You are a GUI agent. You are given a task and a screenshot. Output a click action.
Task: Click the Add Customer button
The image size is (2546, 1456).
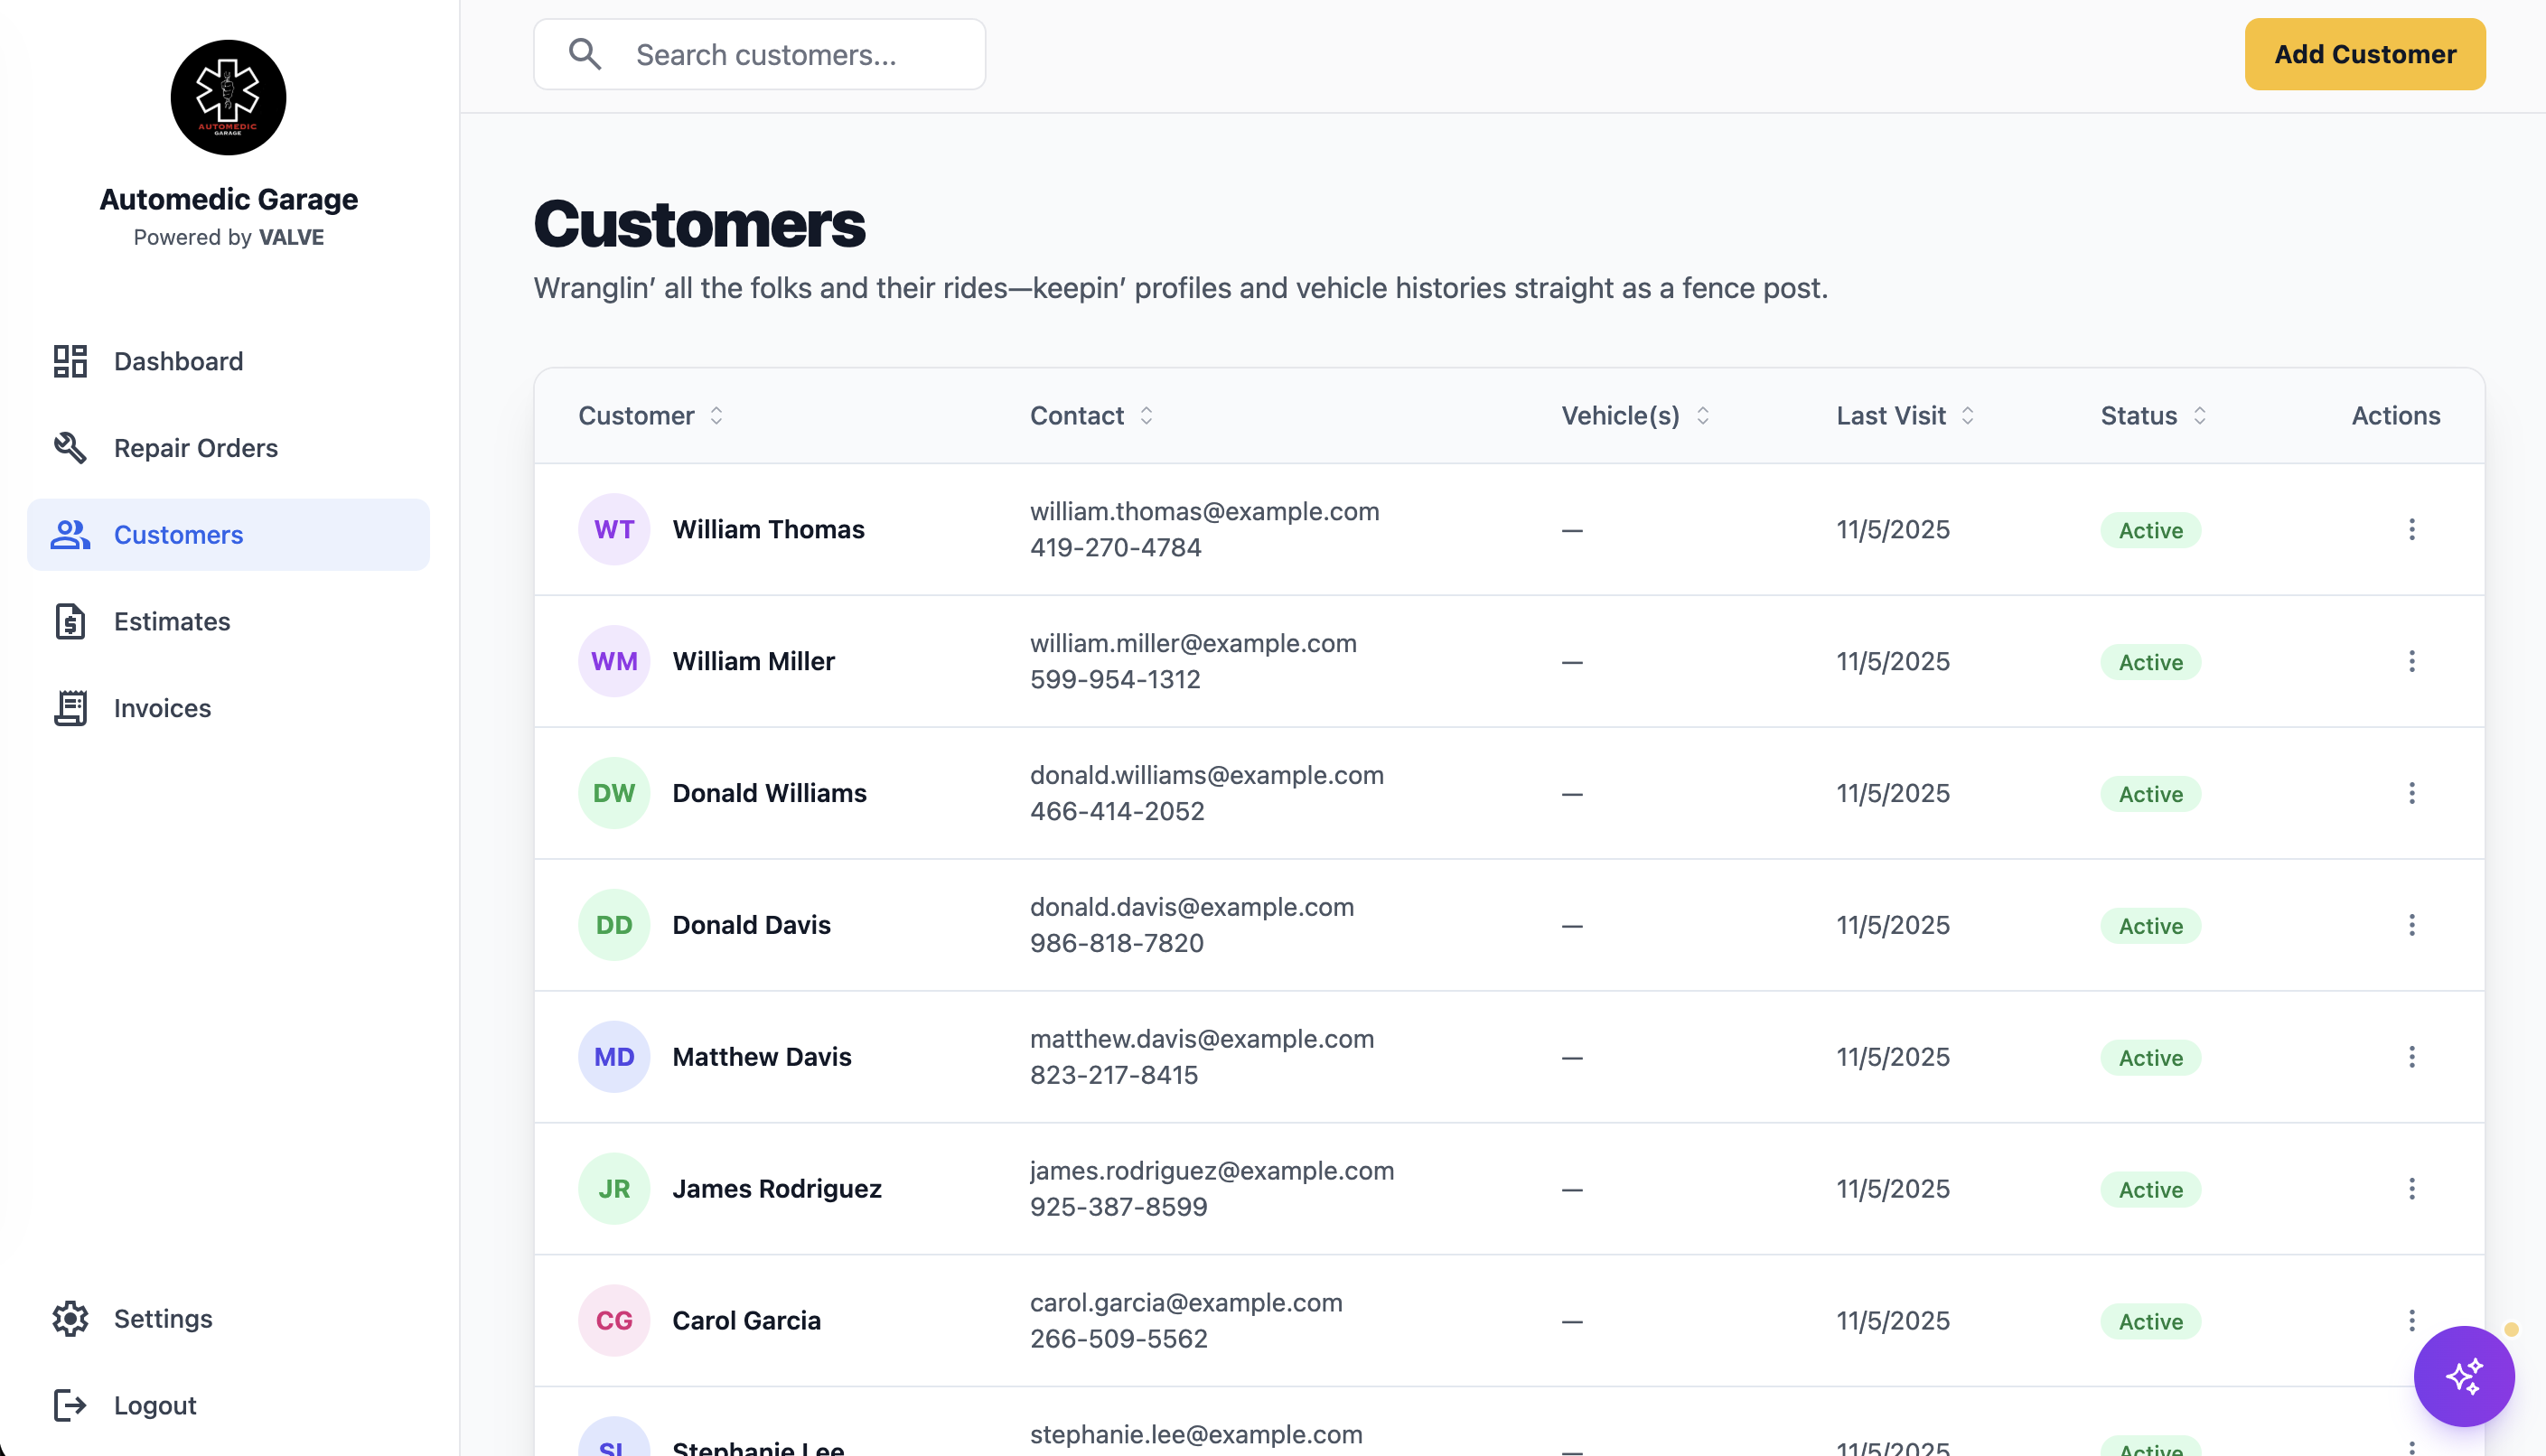[2364, 54]
